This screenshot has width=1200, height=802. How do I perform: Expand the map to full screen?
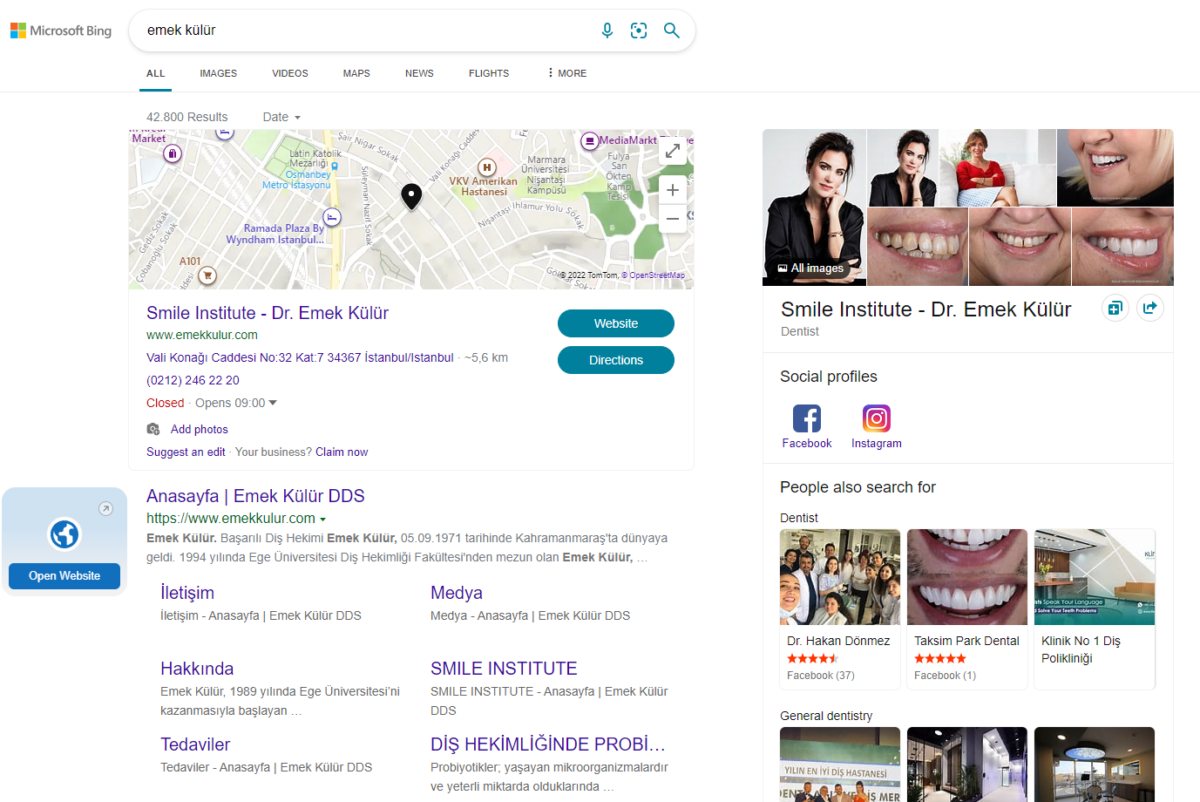point(673,151)
